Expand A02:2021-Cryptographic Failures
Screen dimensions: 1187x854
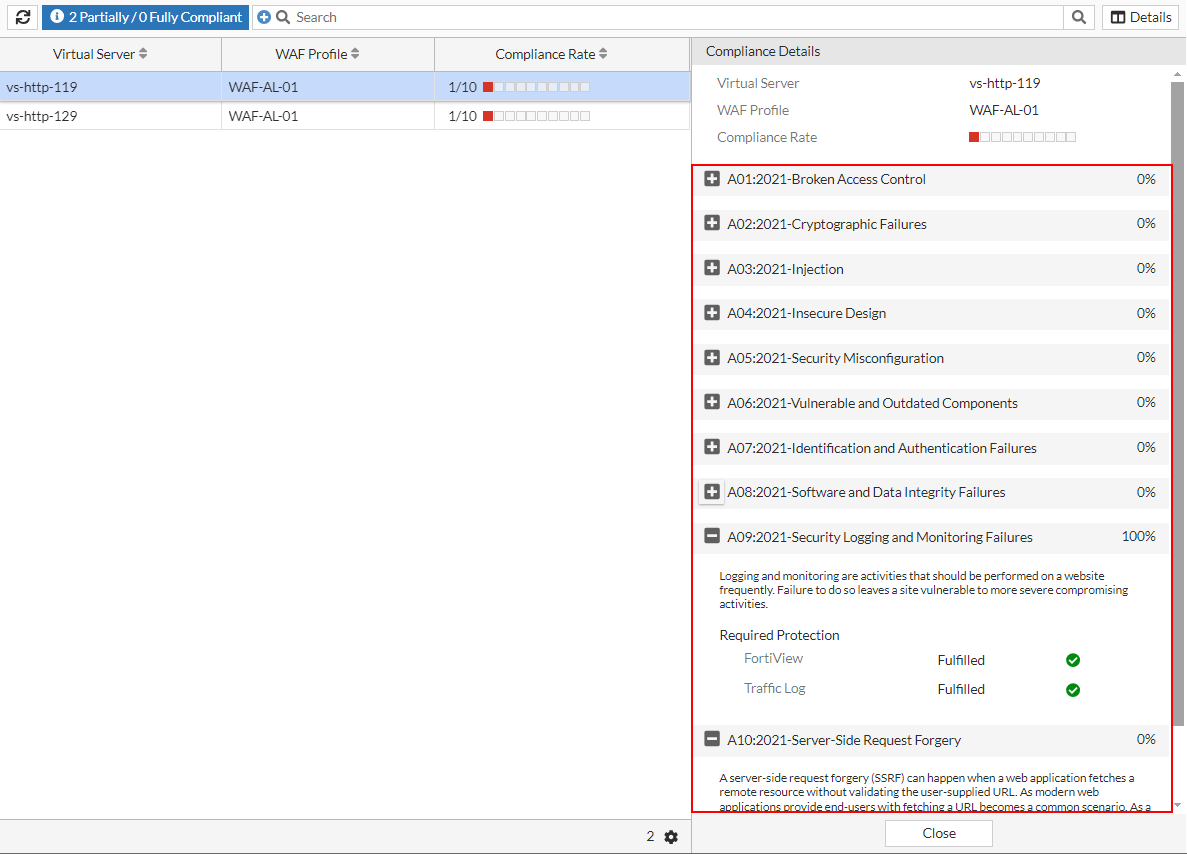(712, 223)
